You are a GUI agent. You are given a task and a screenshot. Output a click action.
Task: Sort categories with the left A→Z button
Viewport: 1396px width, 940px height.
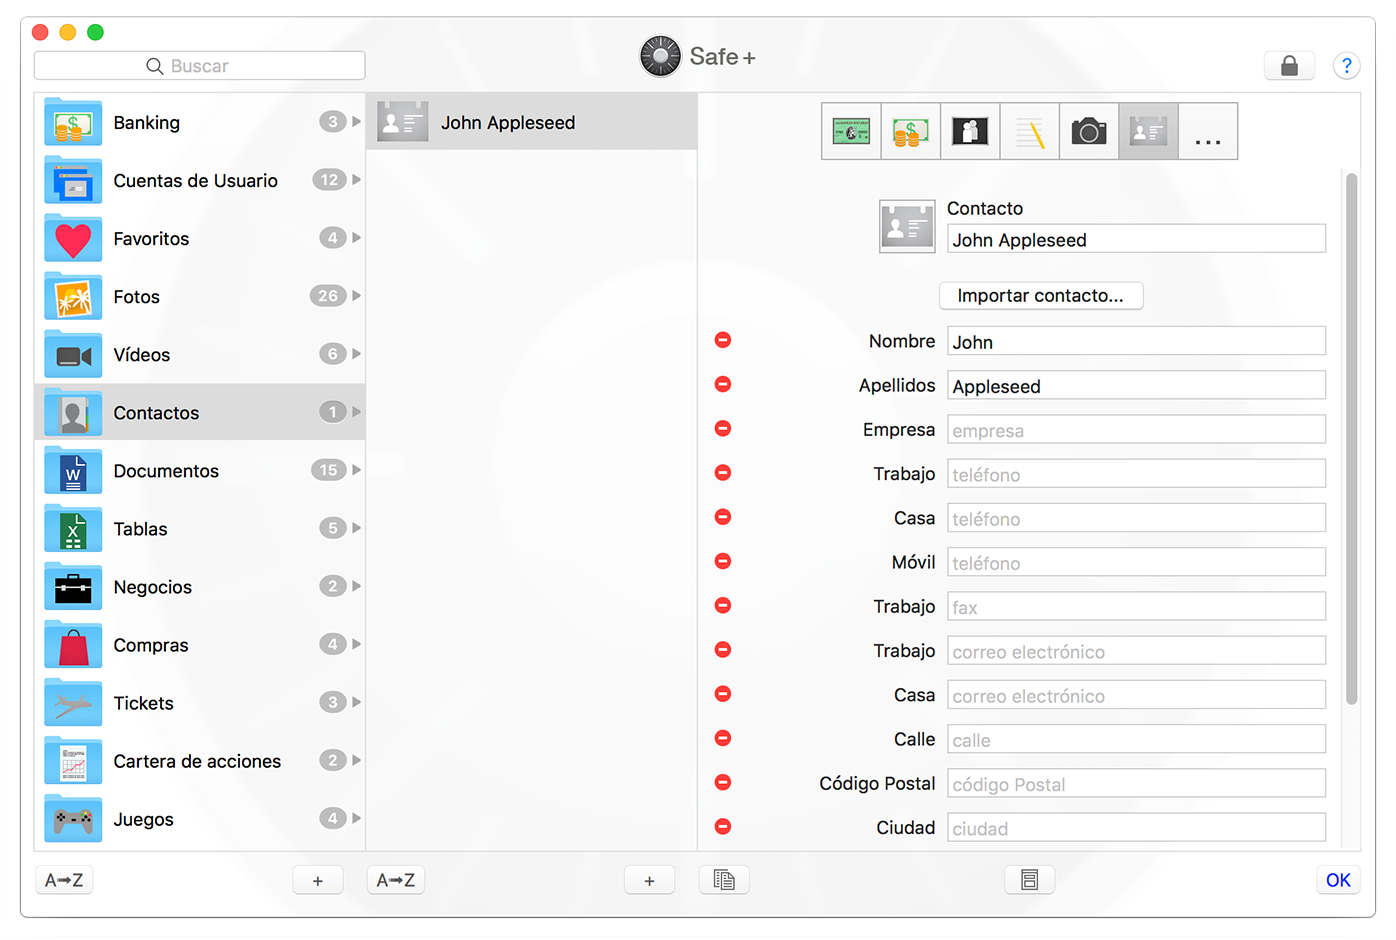pos(64,880)
